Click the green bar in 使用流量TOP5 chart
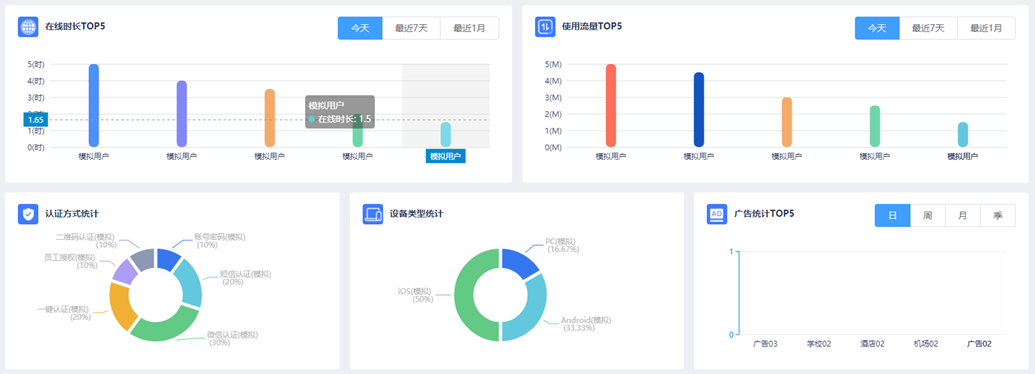Image resolution: width=1035 pixels, height=374 pixels. [875, 126]
